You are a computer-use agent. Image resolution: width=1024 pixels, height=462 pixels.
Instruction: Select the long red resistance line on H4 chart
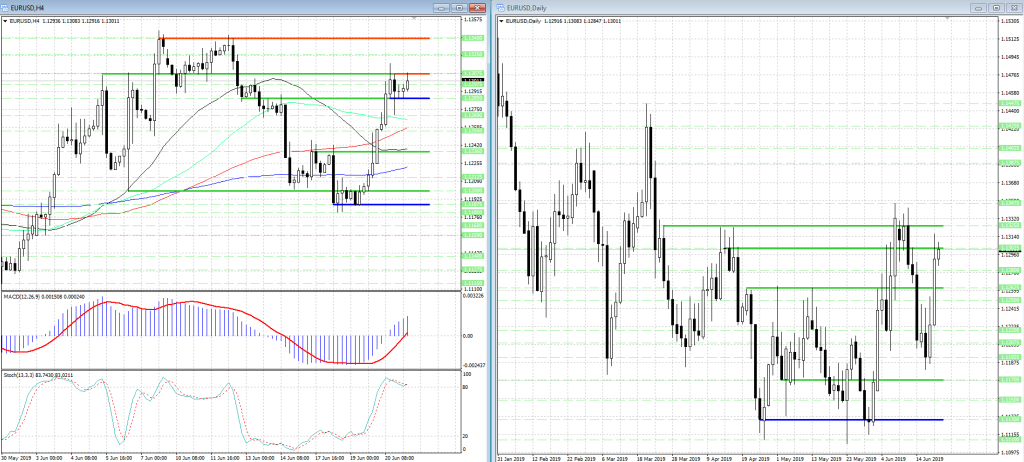[x=294, y=39]
